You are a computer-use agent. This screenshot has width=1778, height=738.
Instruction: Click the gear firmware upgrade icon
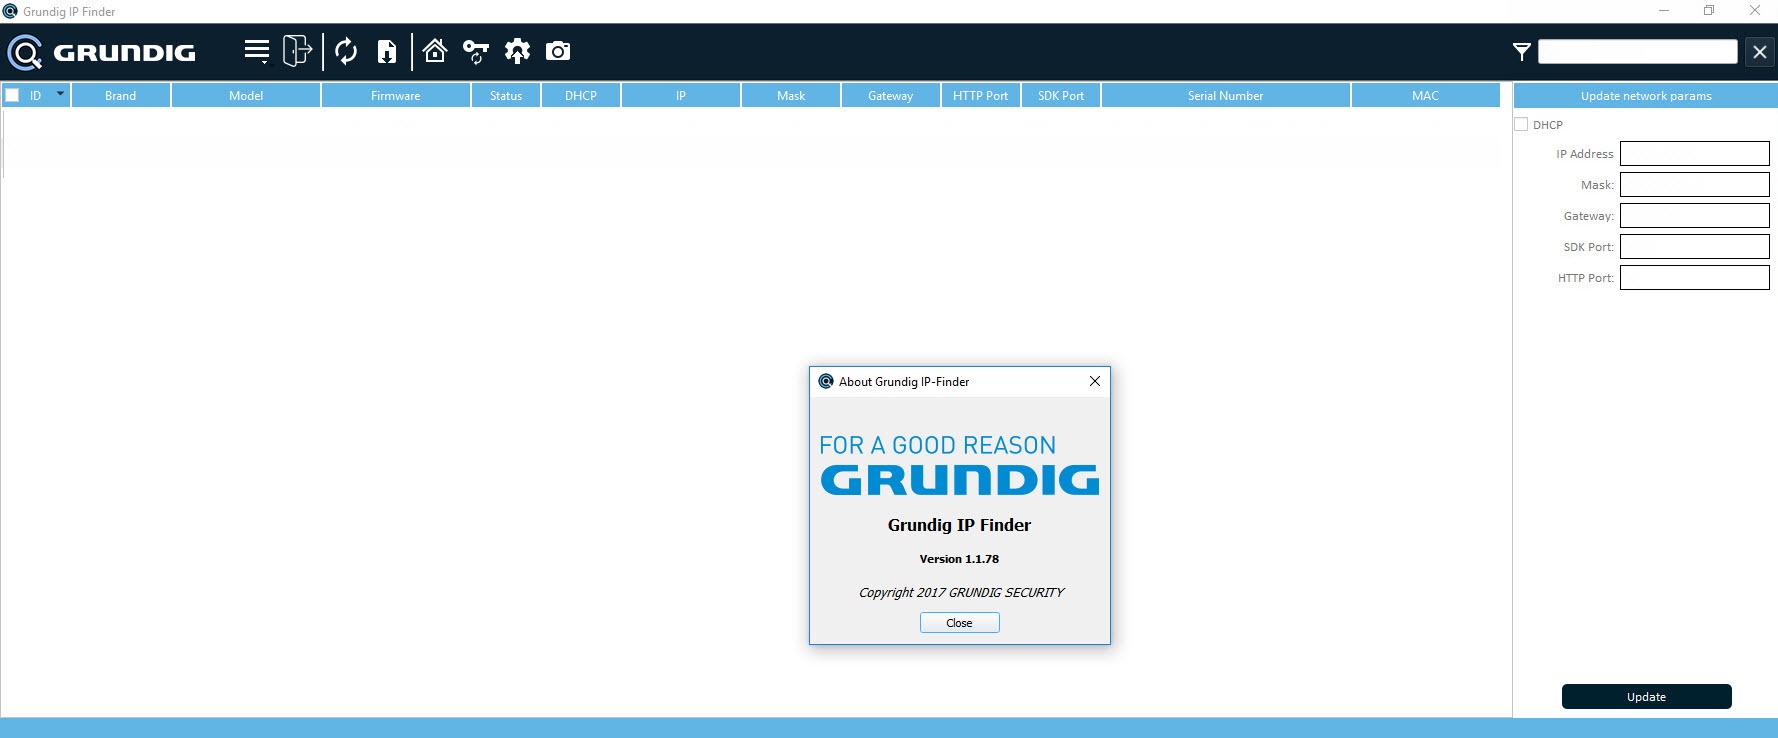(517, 51)
